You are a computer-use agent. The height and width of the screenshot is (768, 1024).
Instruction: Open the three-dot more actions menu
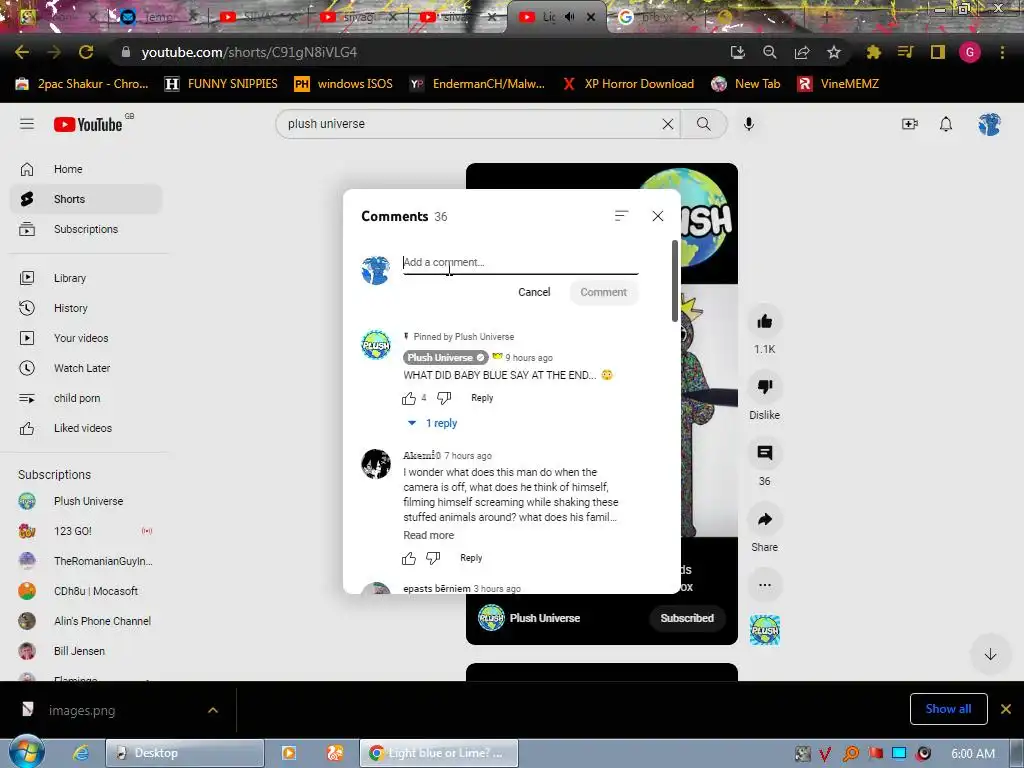(765, 585)
